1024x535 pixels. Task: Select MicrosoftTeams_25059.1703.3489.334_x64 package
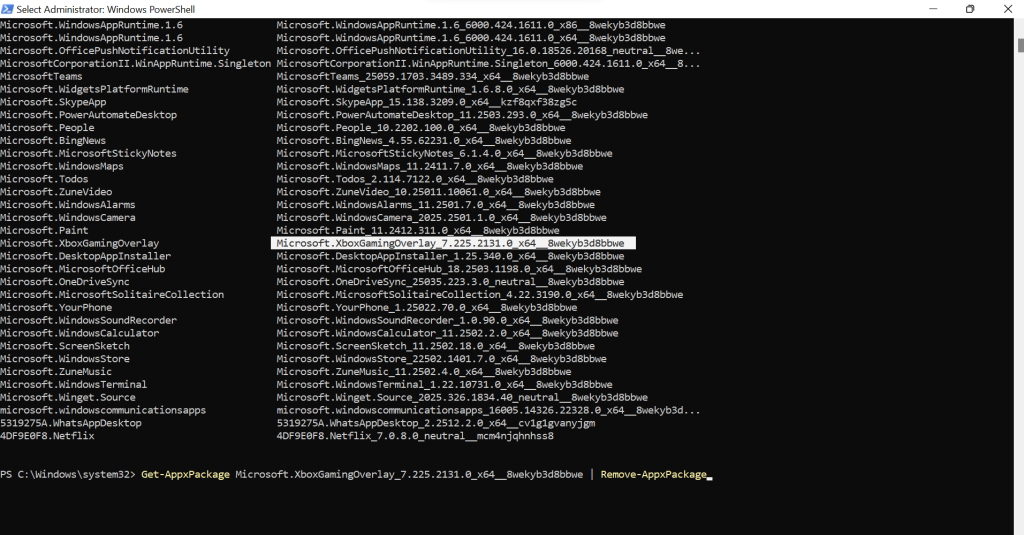click(432, 76)
